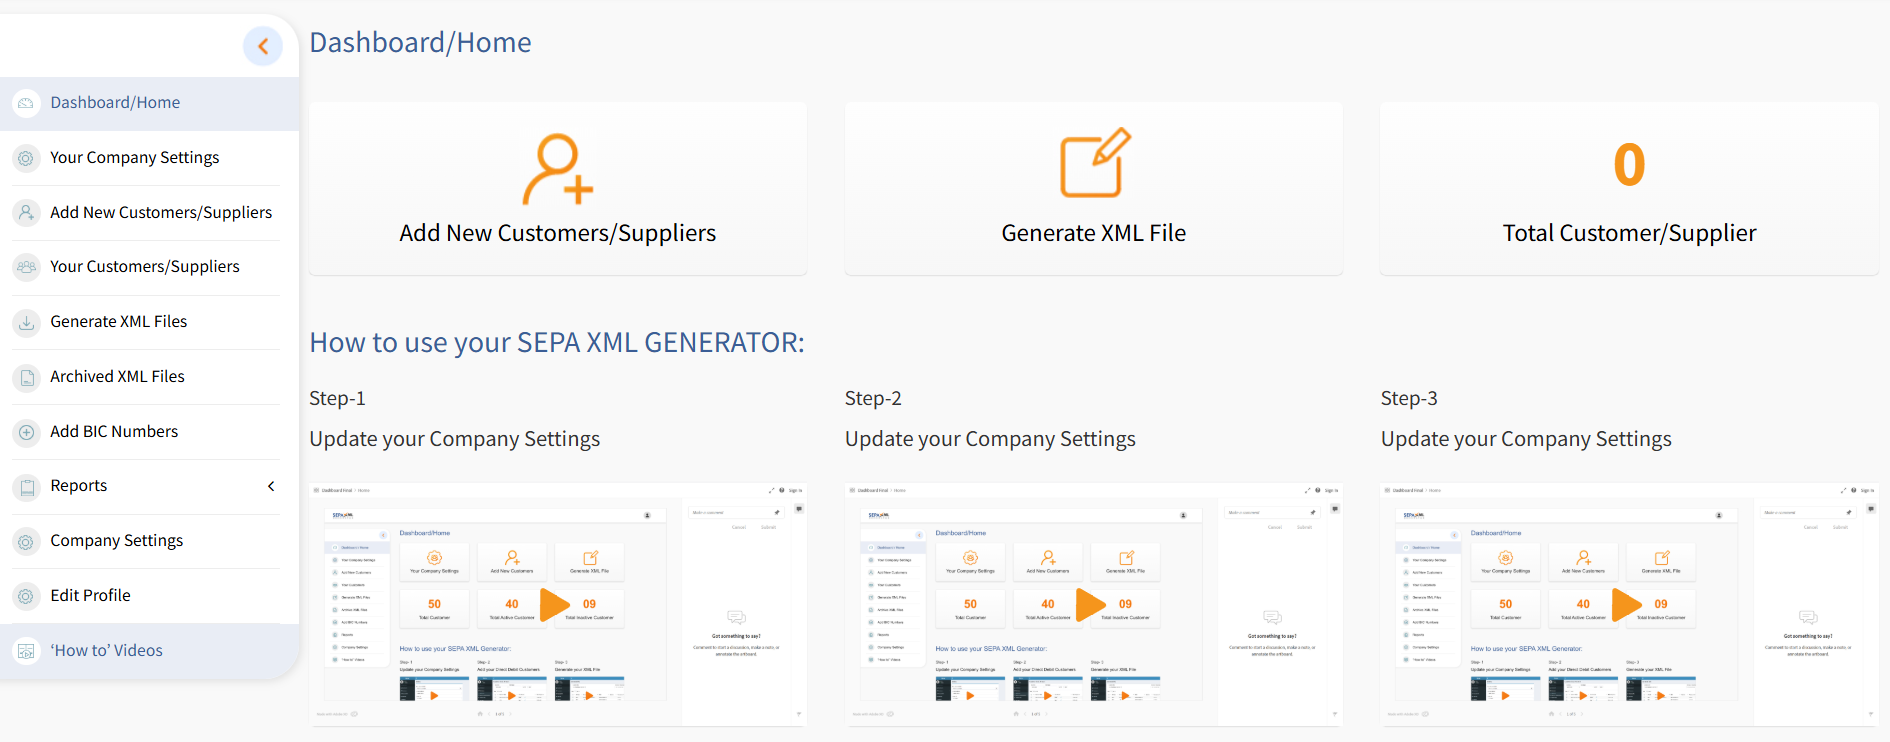Click the Dashboard/Home sidebar icon
The height and width of the screenshot is (742, 1890).
point(26,103)
